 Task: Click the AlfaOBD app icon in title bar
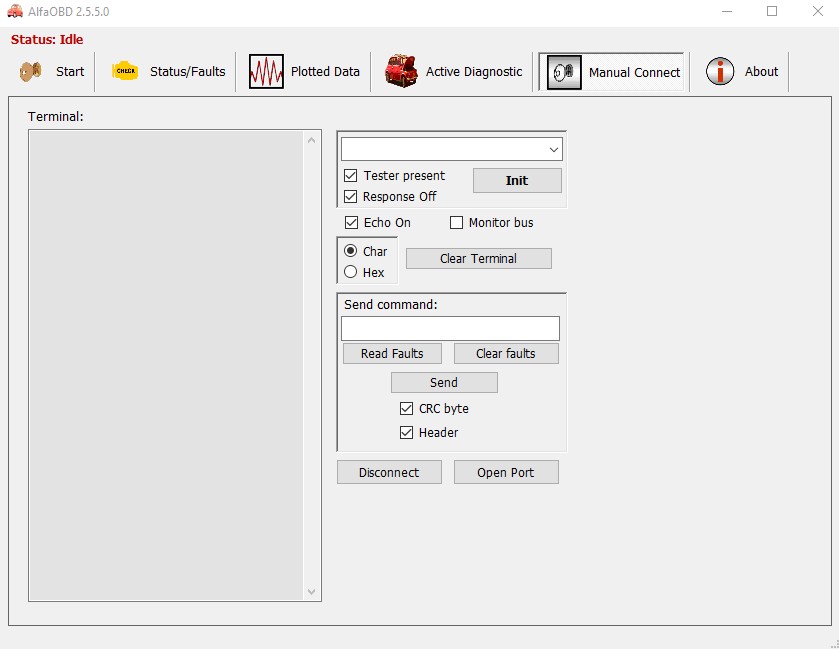click(15, 11)
